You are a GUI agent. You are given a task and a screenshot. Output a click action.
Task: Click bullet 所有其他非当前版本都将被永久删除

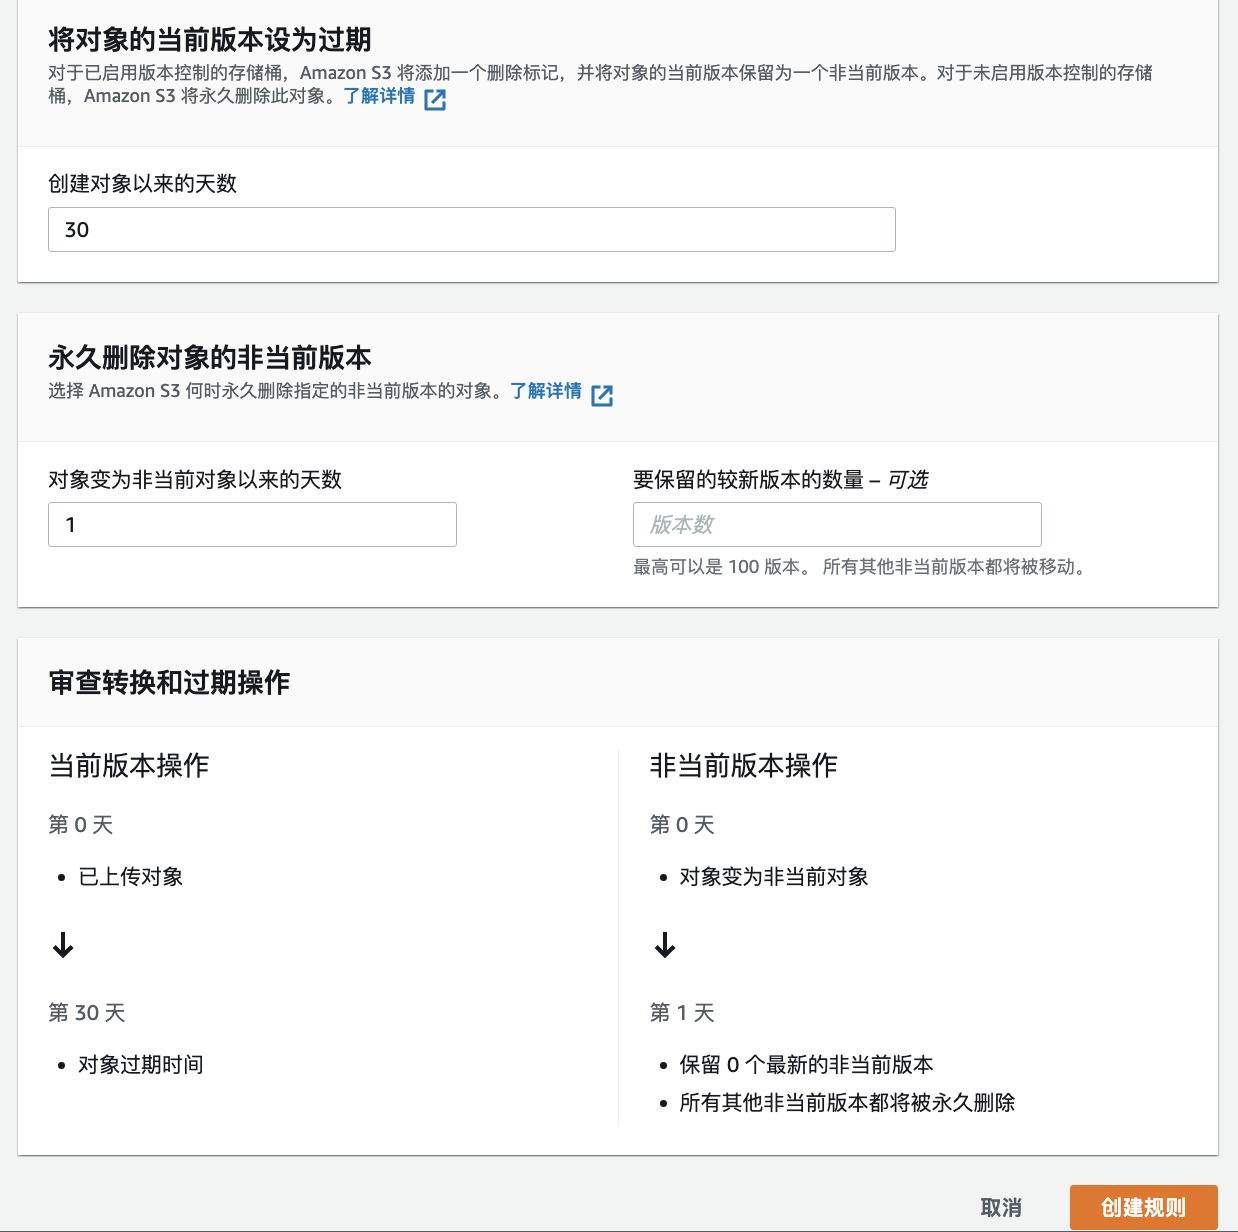[847, 1103]
